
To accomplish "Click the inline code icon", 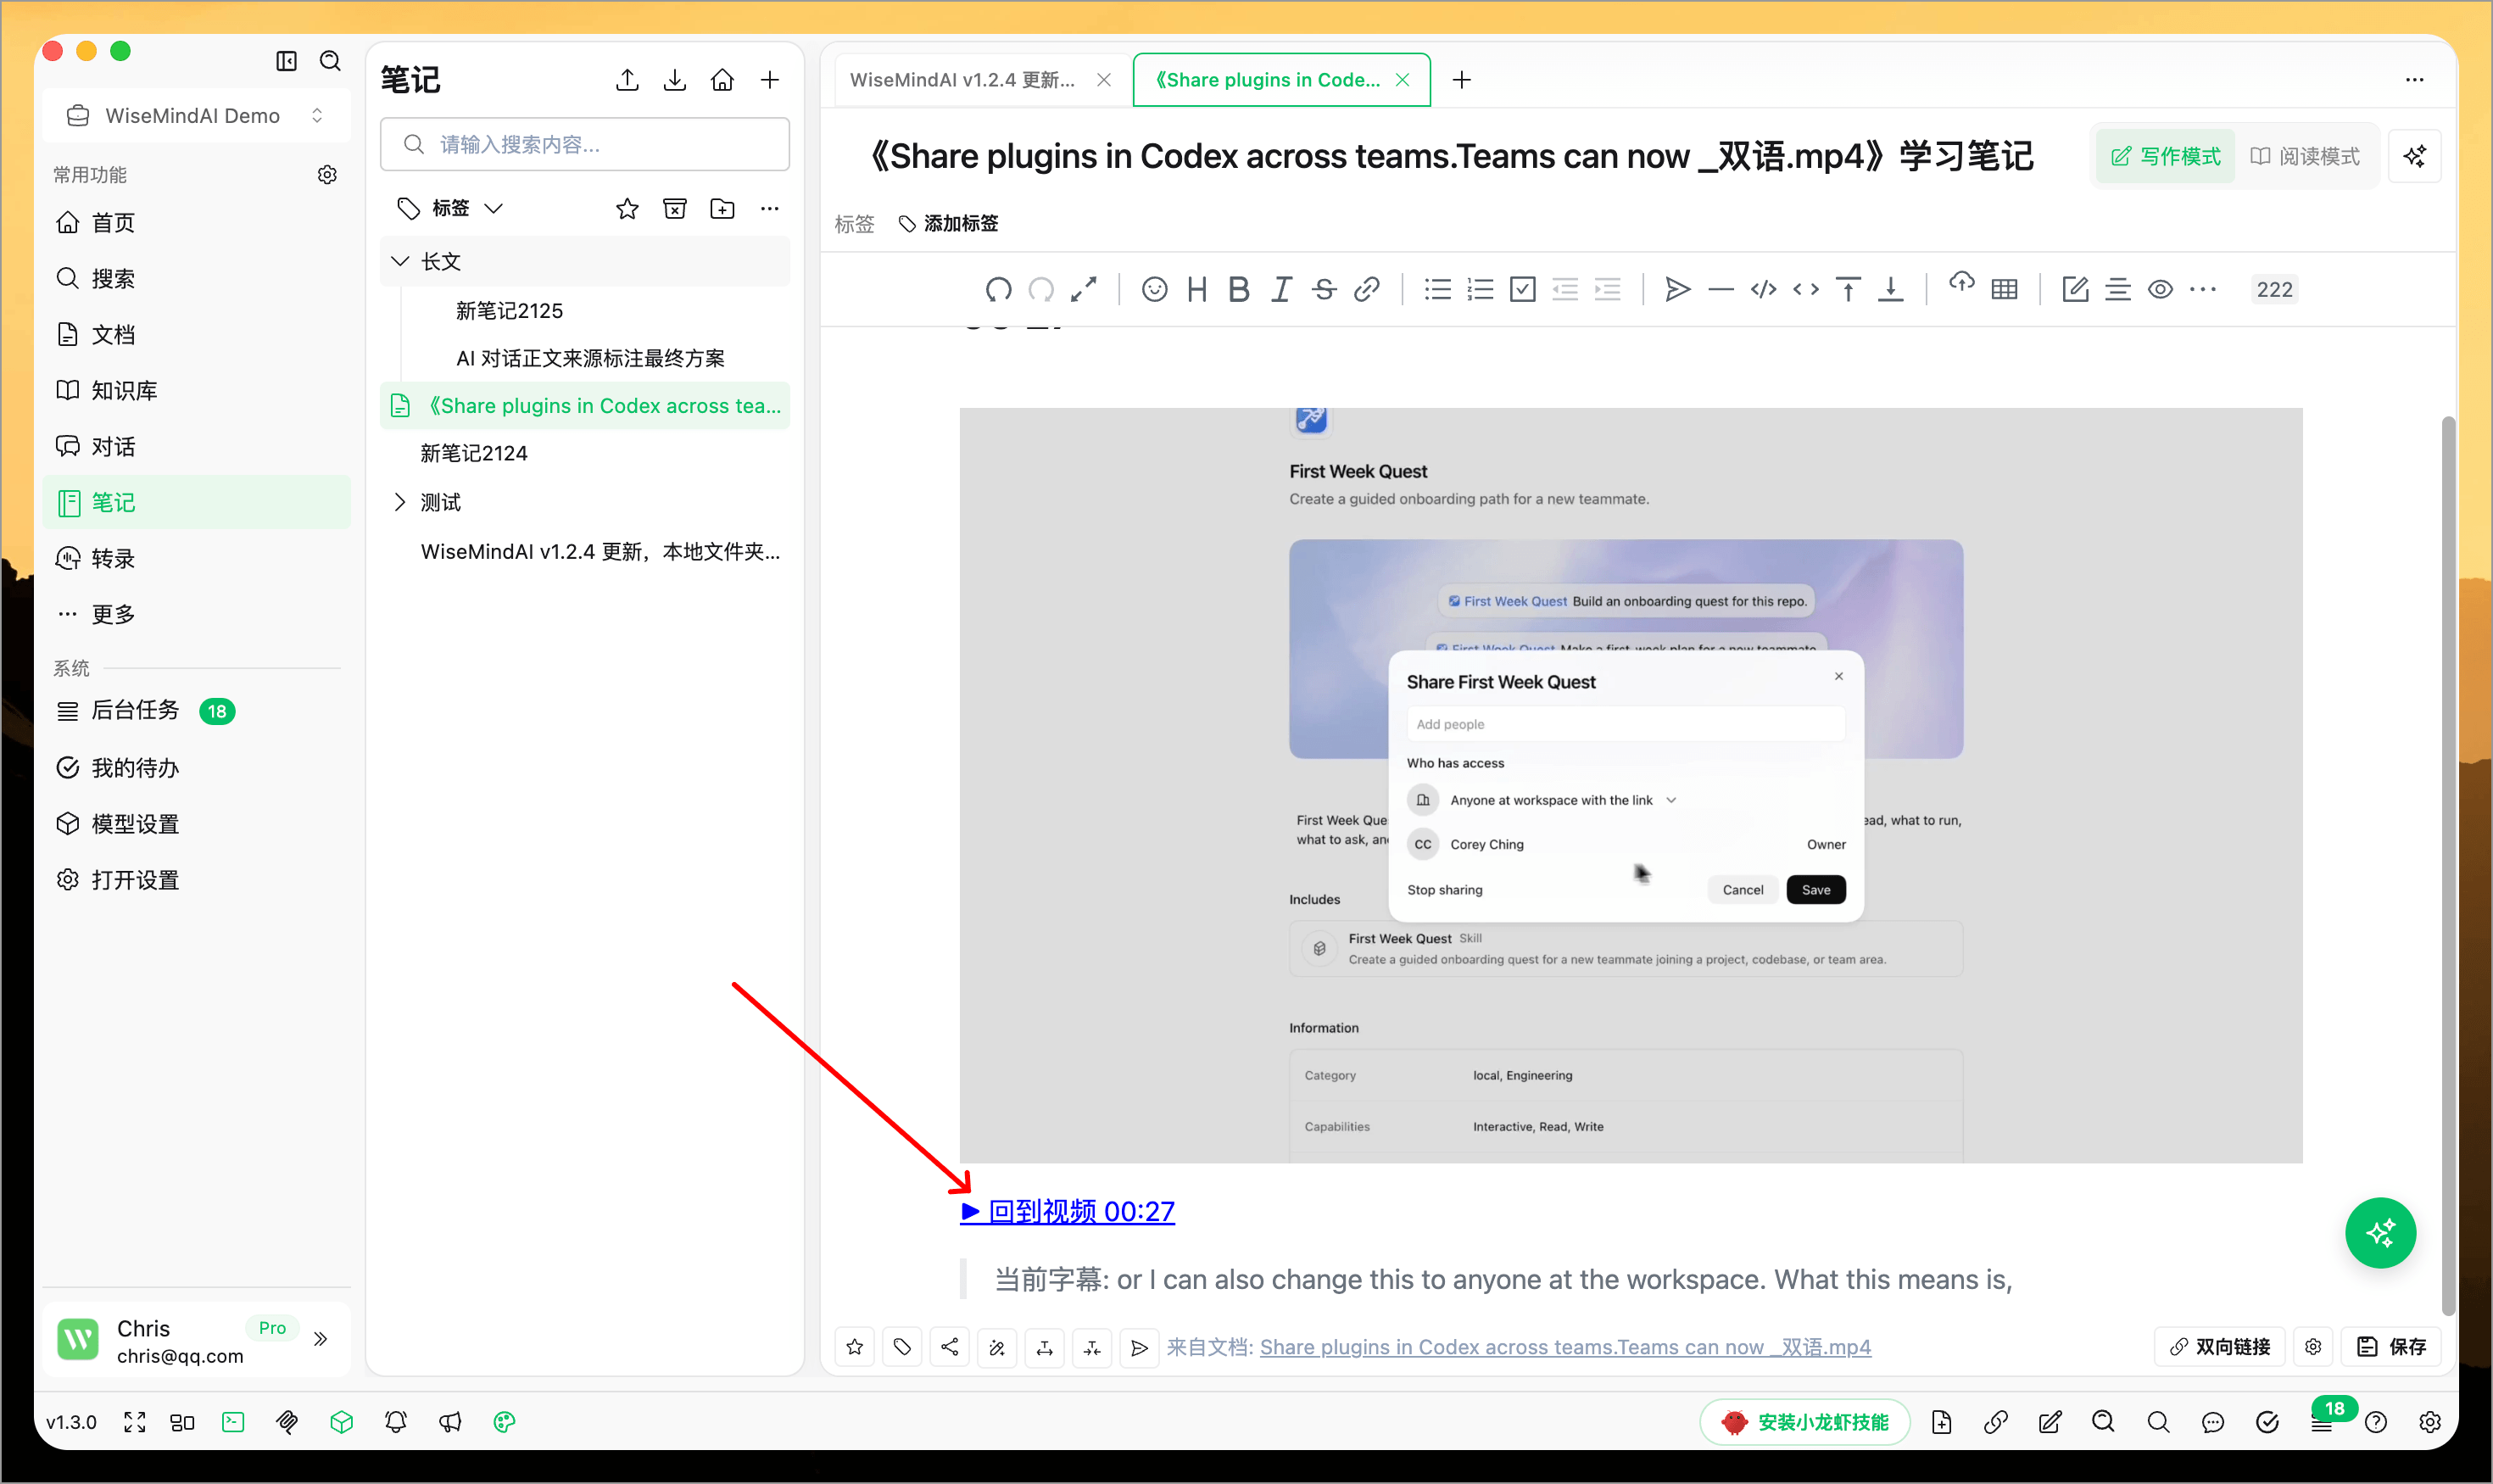I will [1806, 289].
